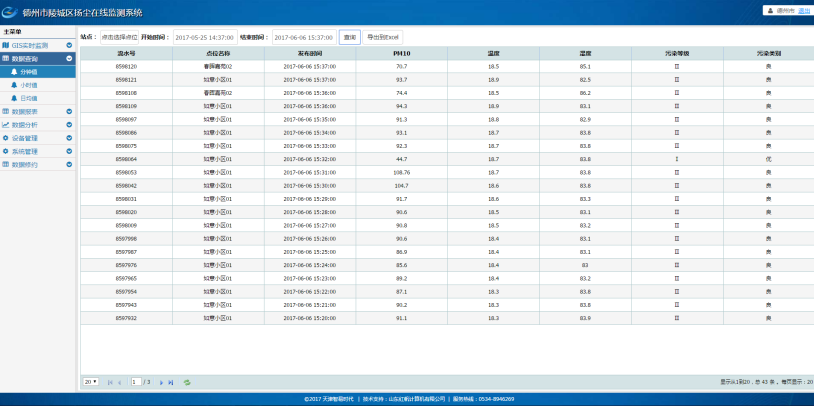This screenshot has height=406, width=815.
Task: Go to the next page arrow
Action: pyautogui.click(x=162, y=382)
